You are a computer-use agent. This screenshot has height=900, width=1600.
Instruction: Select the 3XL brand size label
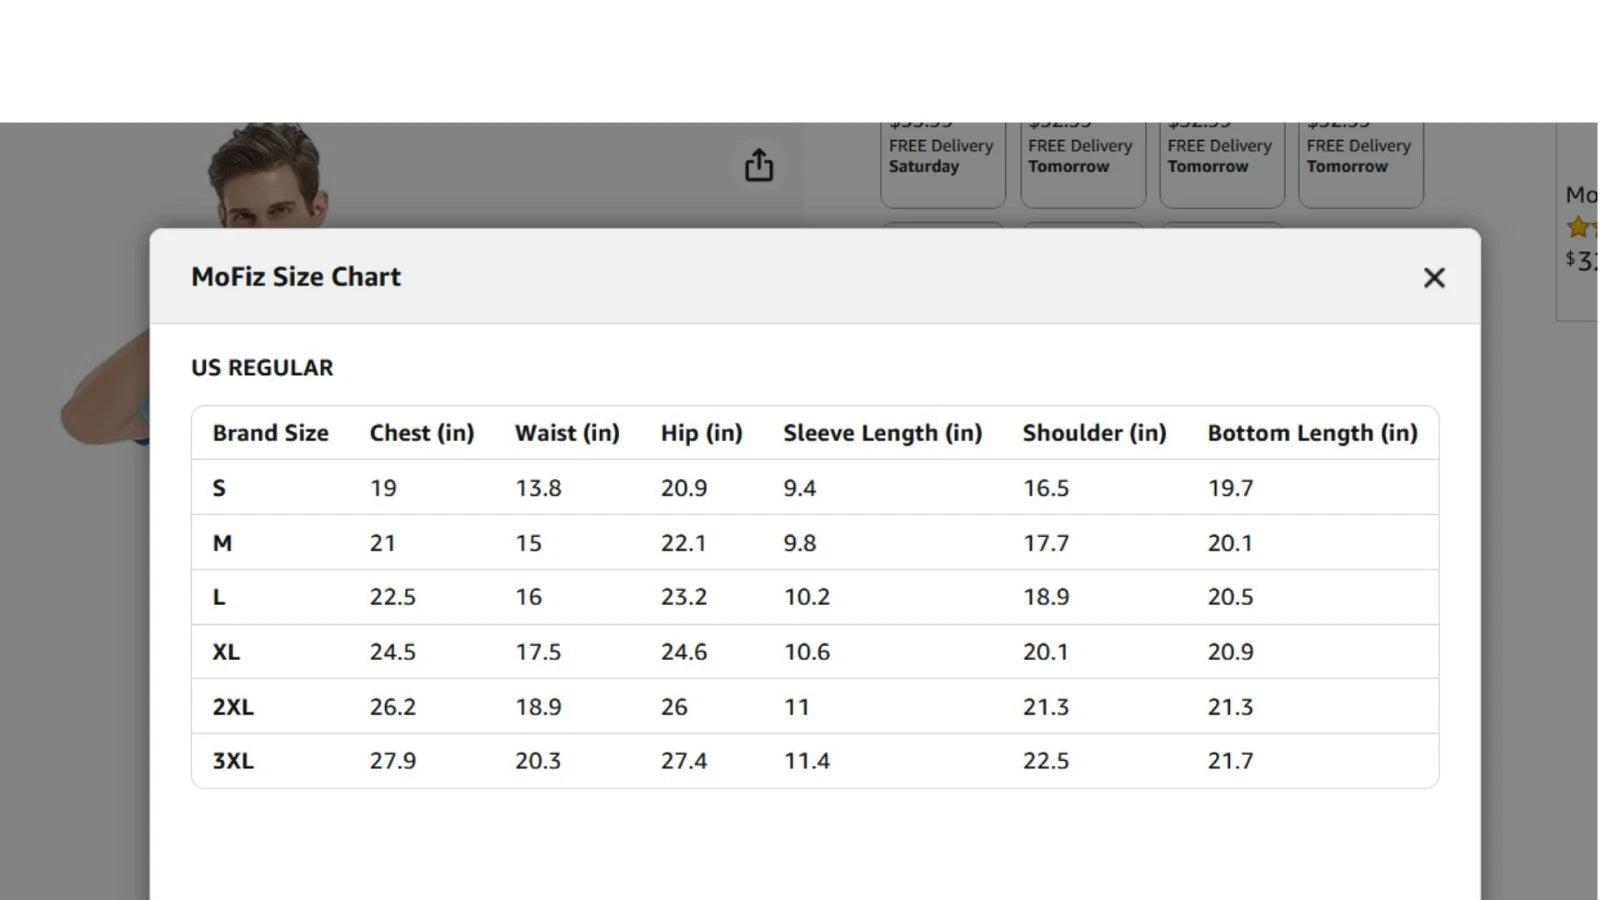click(232, 761)
